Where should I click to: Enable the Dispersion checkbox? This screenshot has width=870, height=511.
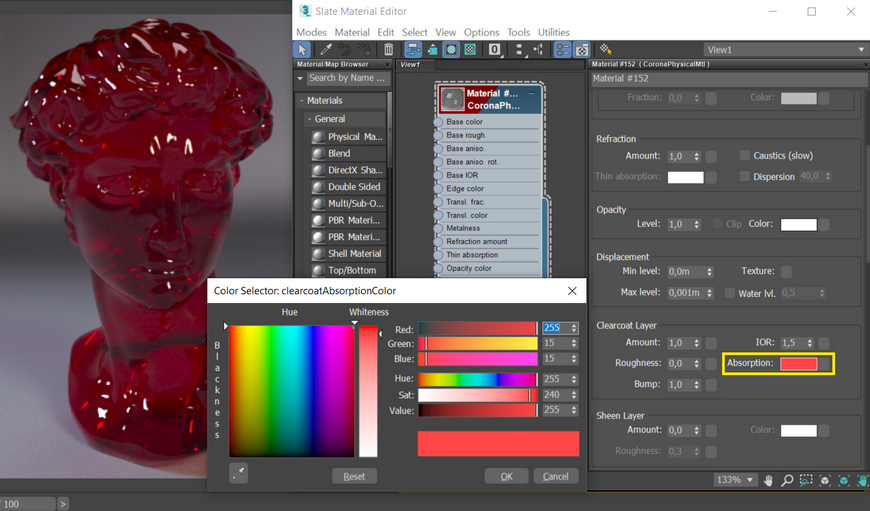pos(745,177)
